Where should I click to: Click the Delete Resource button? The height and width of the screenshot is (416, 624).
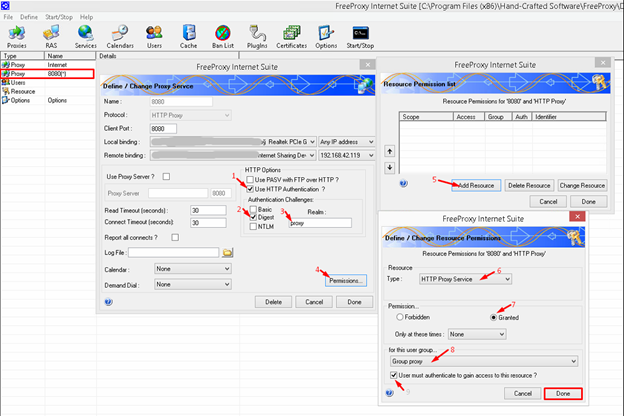tap(529, 186)
